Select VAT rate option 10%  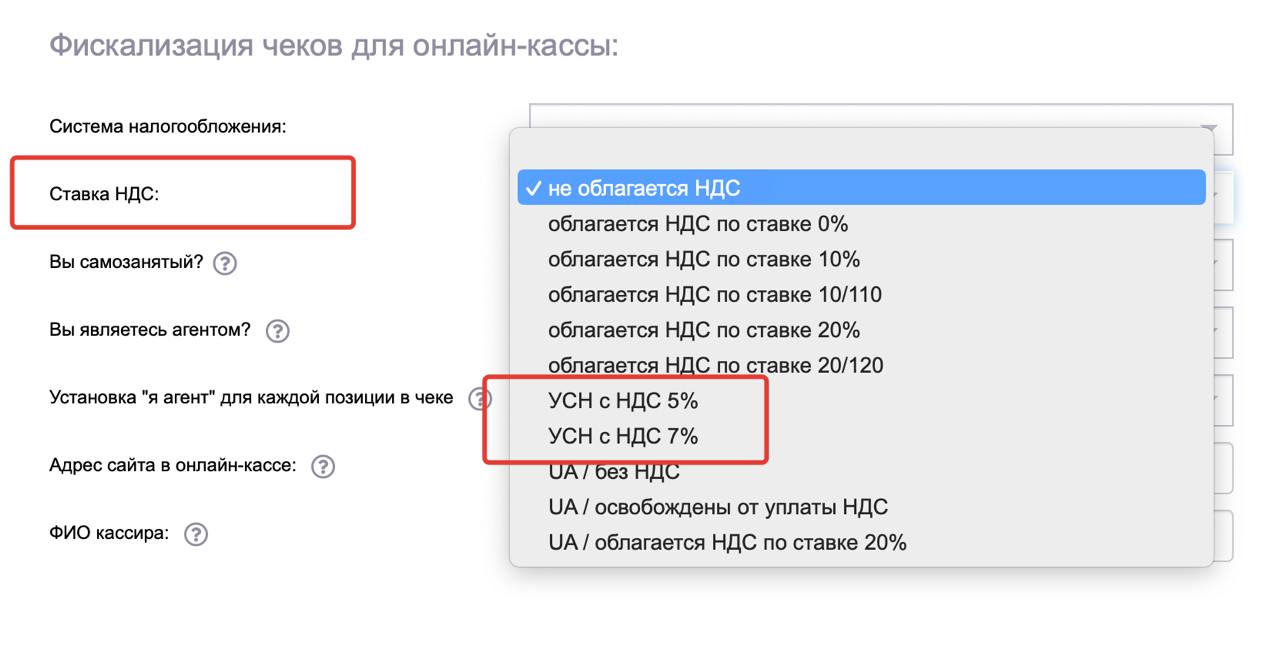(703, 259)
